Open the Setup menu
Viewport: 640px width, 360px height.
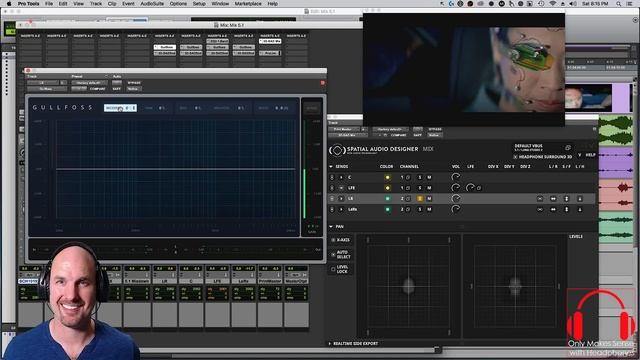point(199,4)
